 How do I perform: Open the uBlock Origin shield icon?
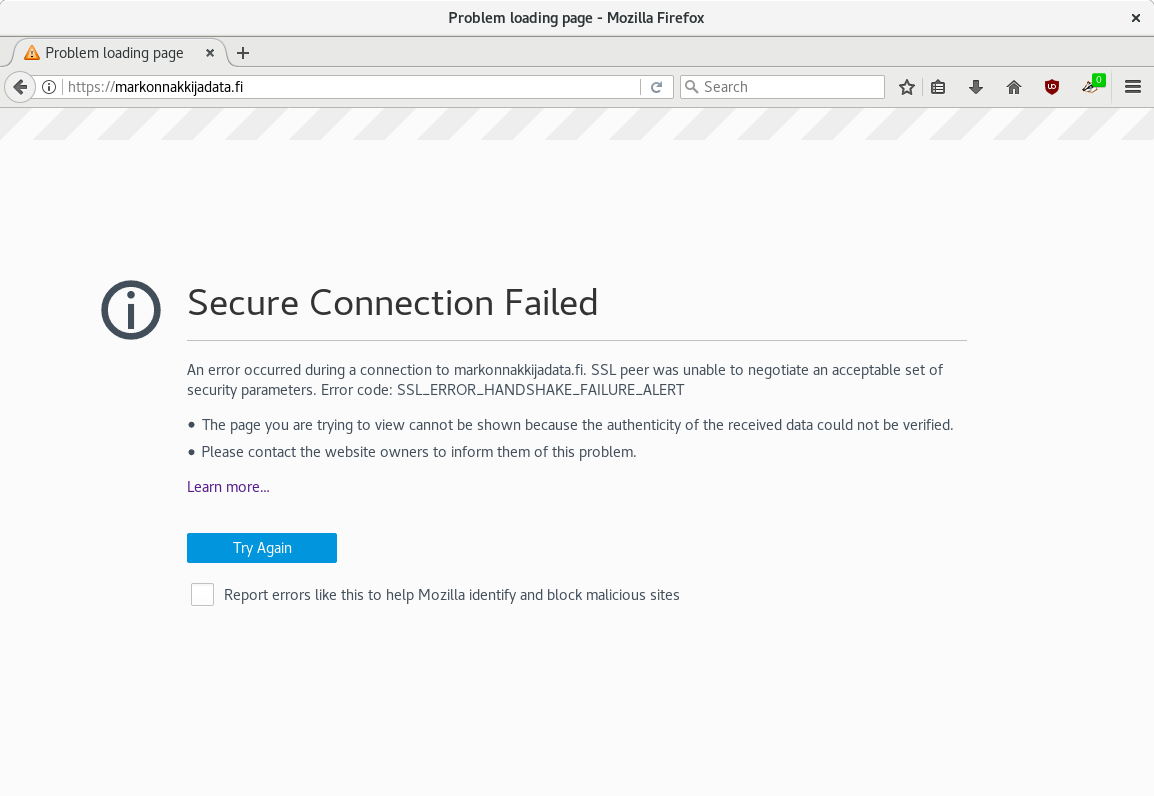point(1052,87)
